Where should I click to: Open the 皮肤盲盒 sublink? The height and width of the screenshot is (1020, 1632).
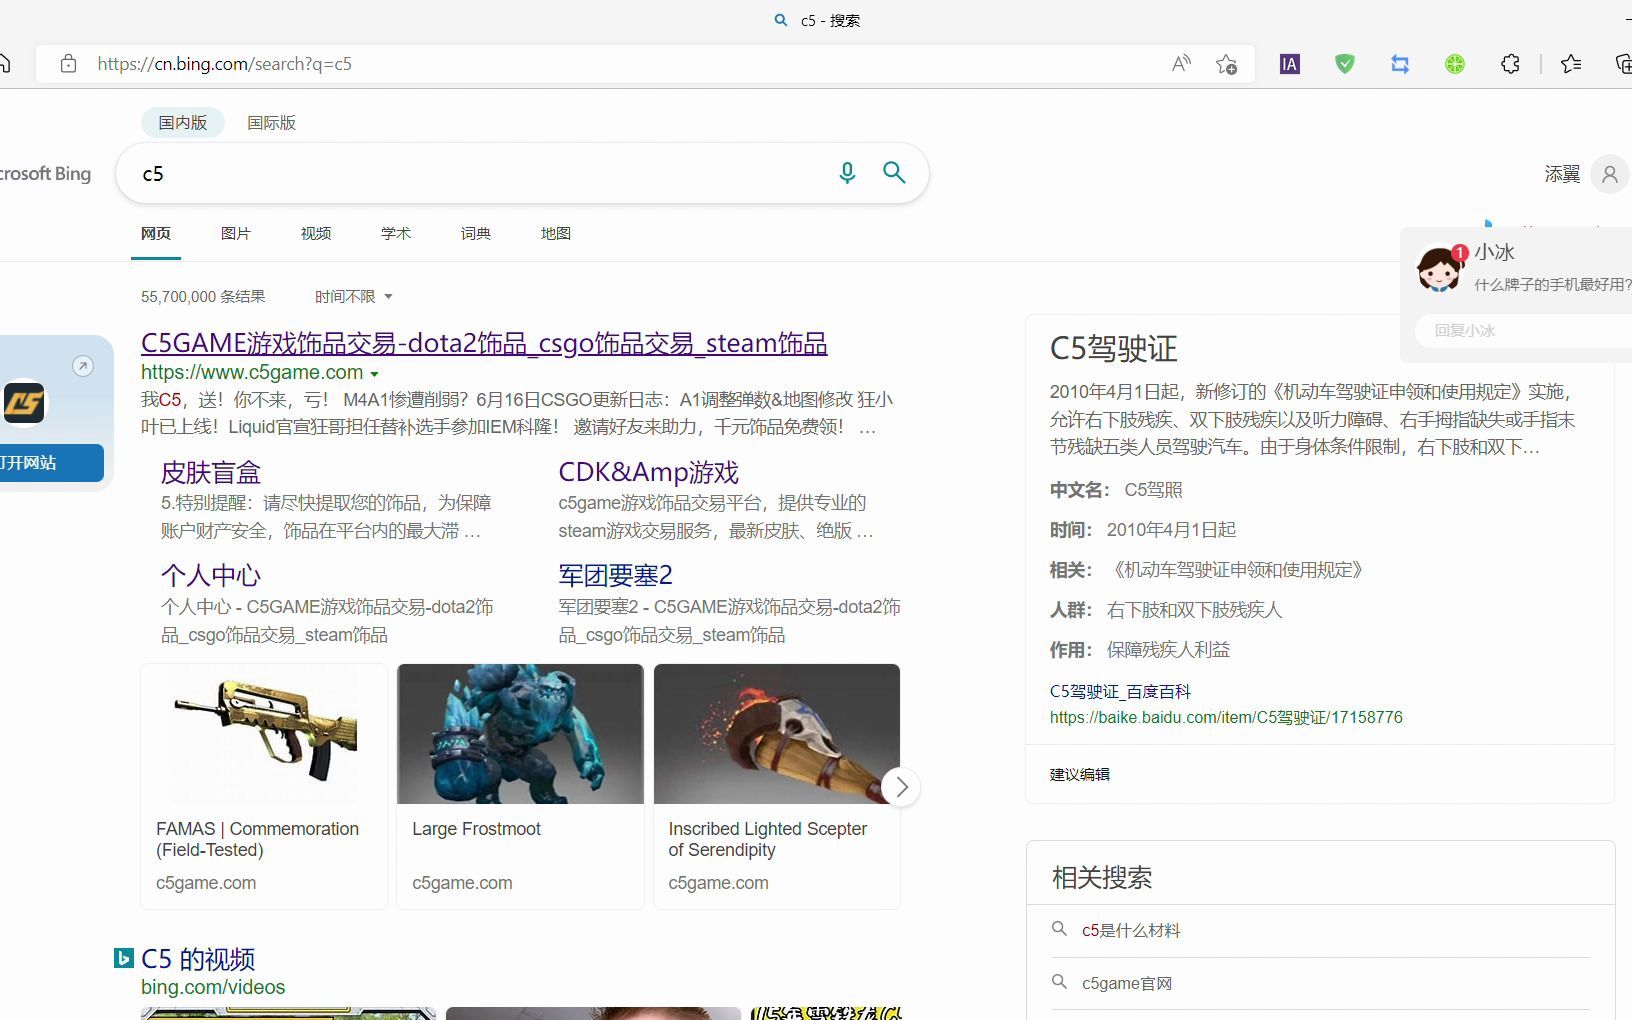[211, 472]
